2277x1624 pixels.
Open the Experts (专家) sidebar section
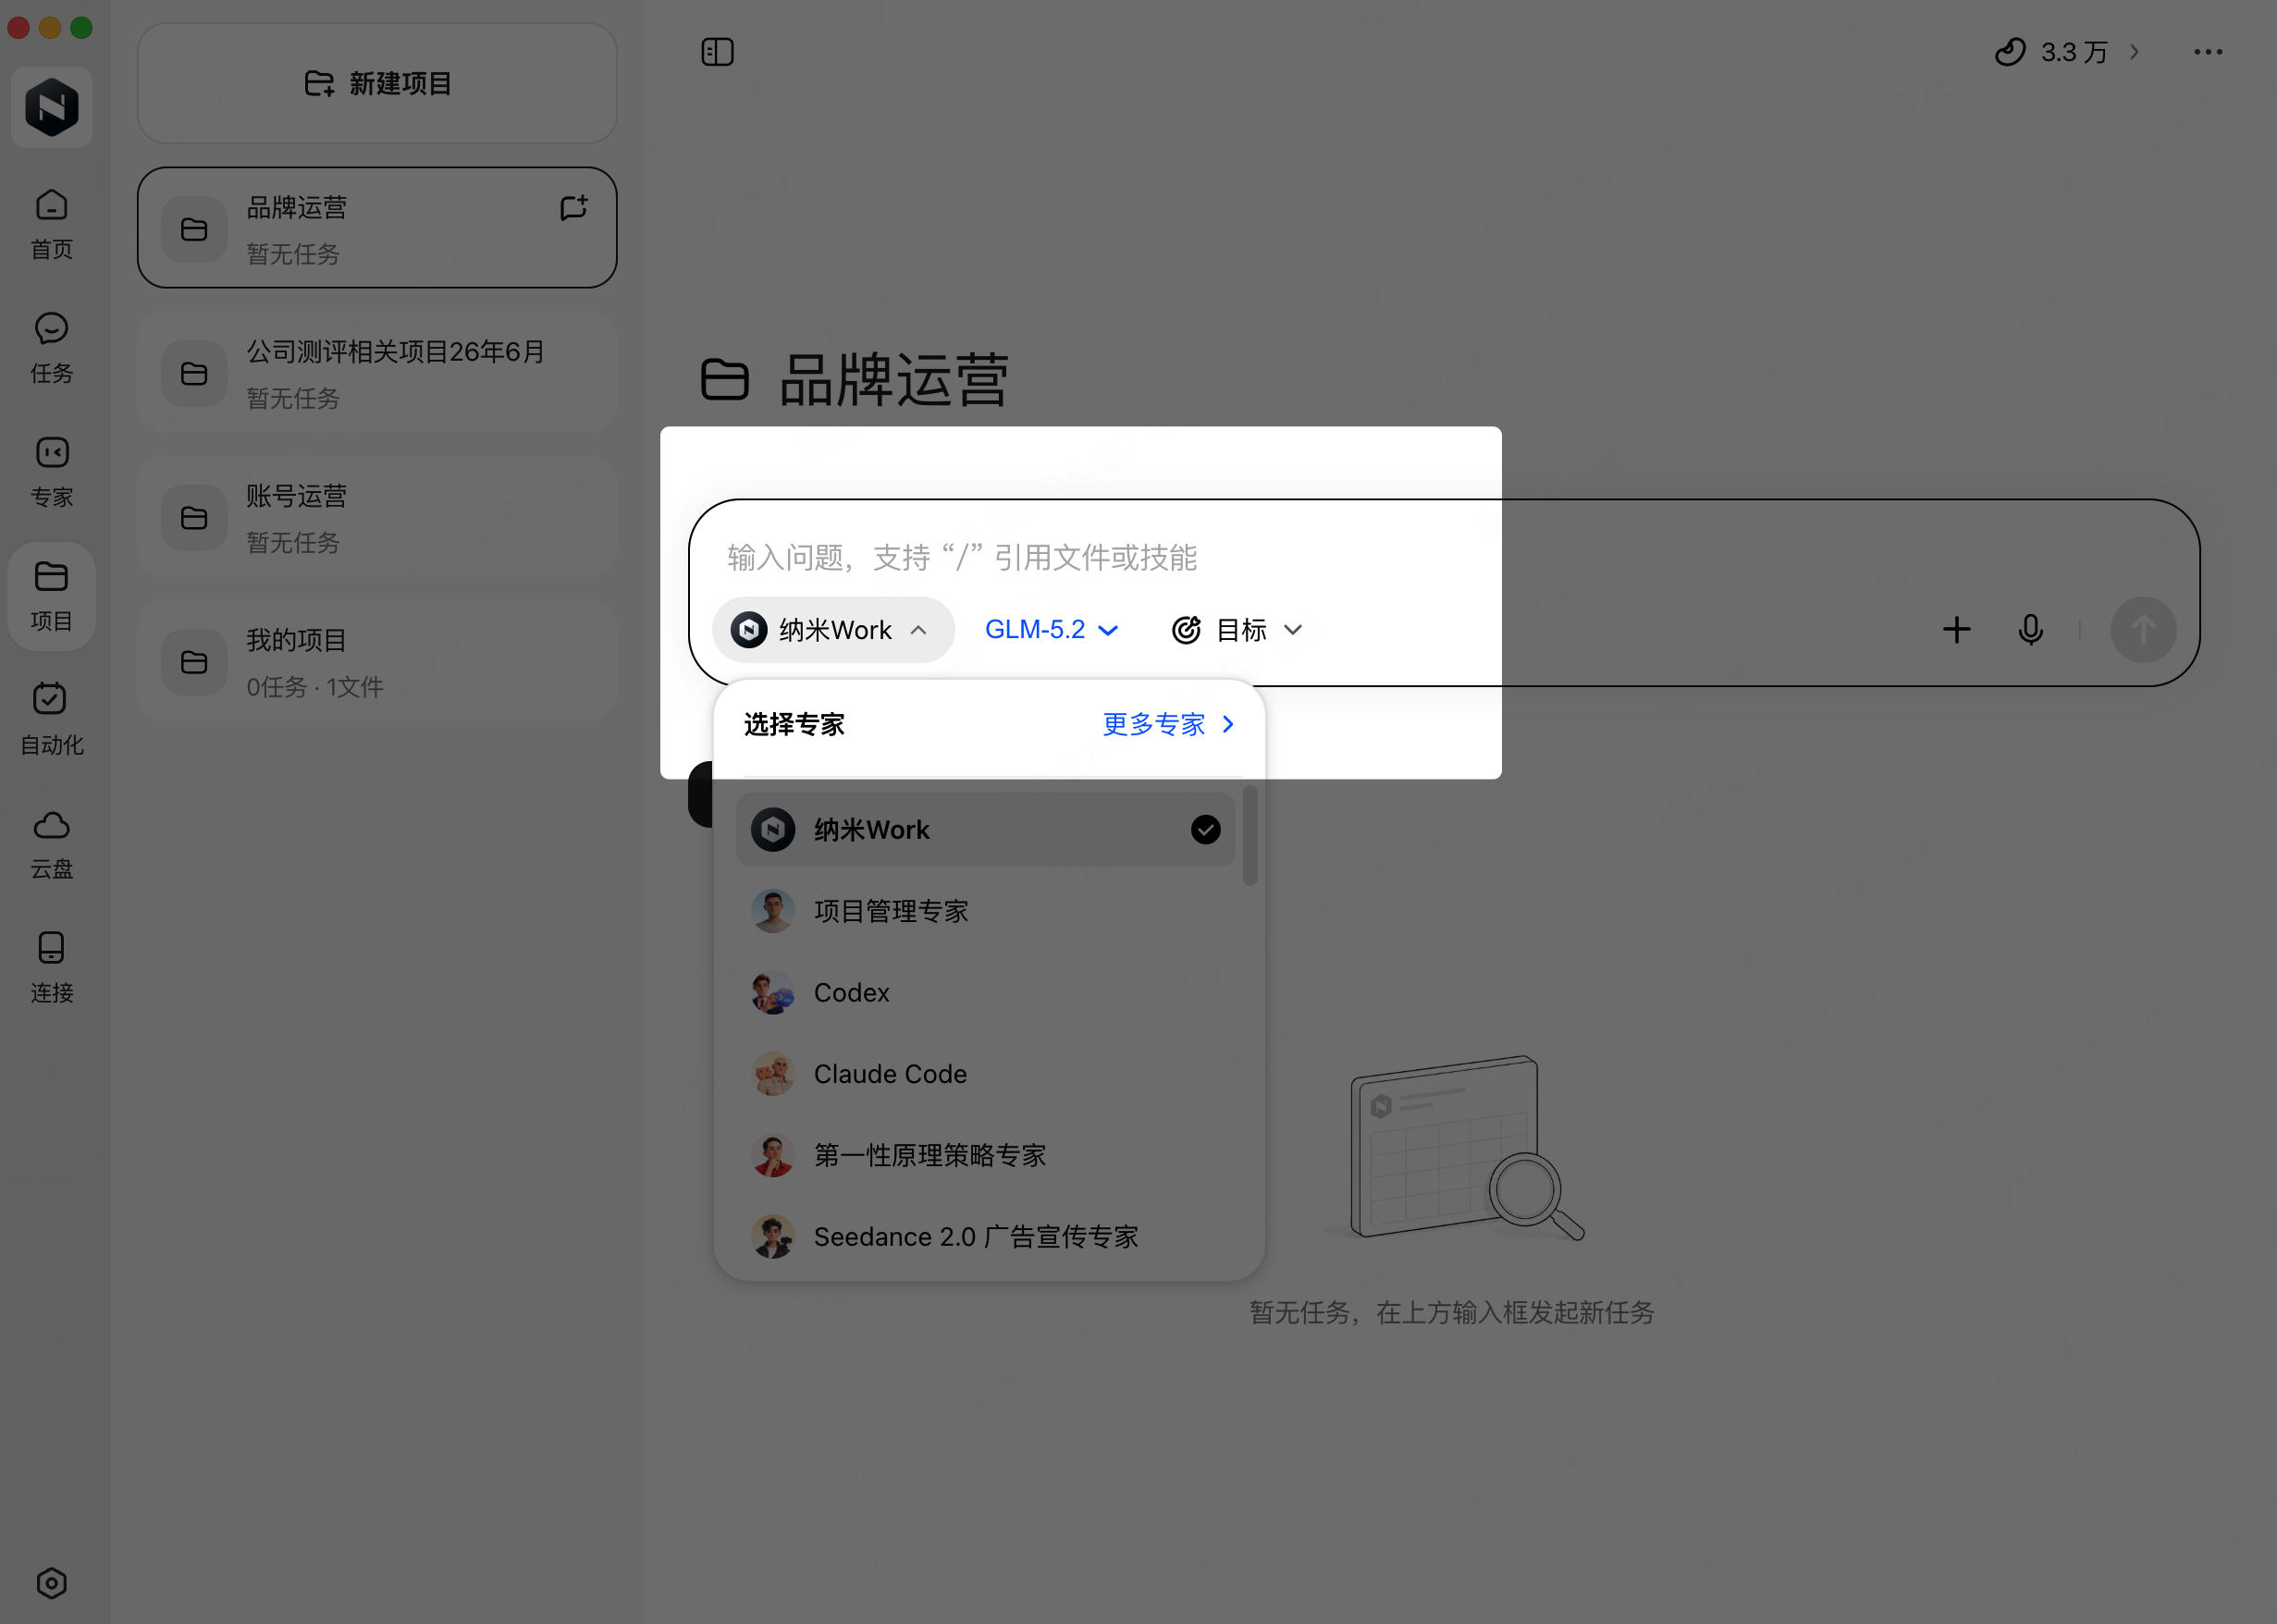(51, 472)
